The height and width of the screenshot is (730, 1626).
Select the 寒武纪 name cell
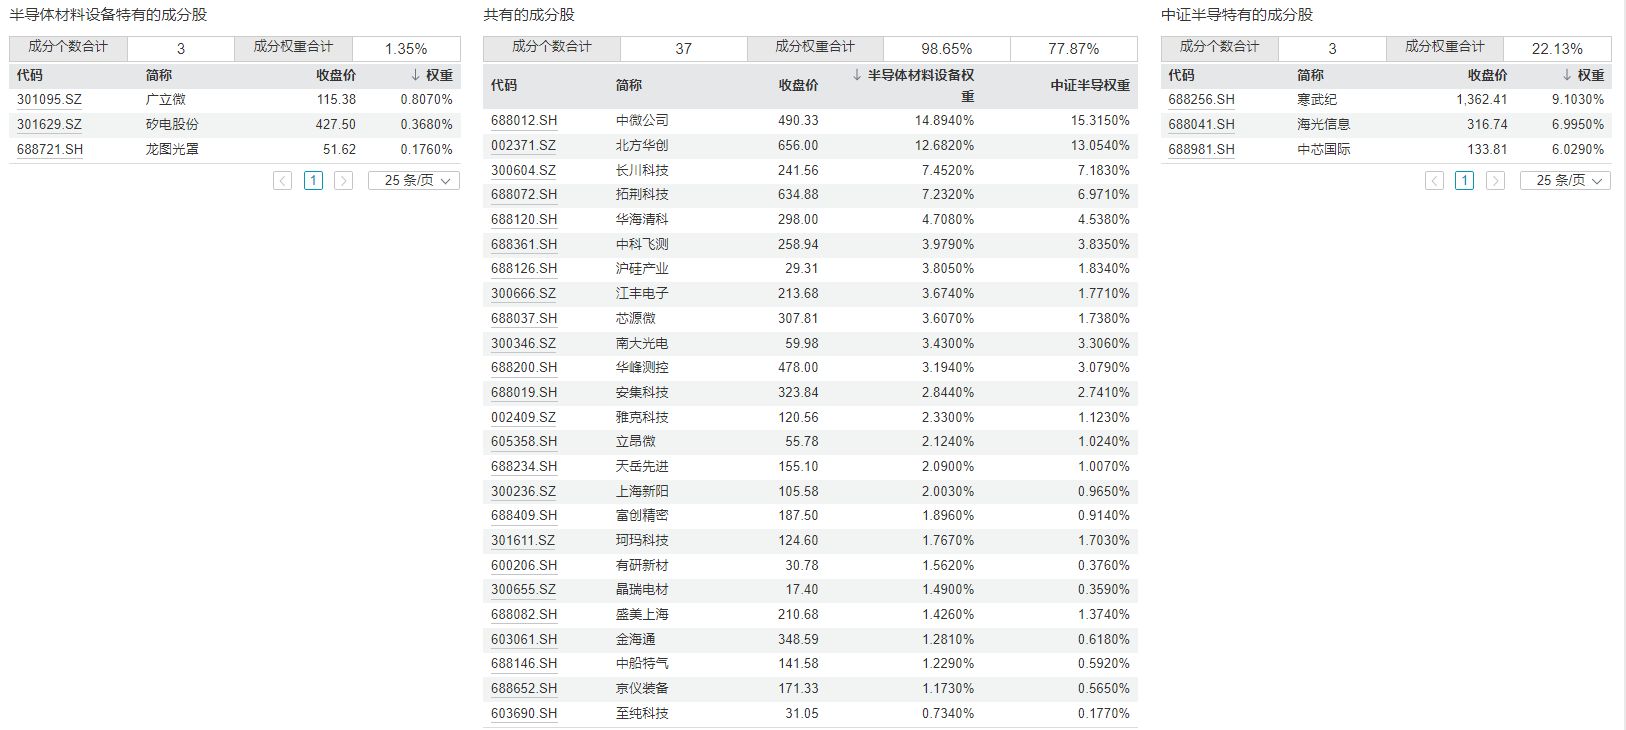click(1316, 100)
